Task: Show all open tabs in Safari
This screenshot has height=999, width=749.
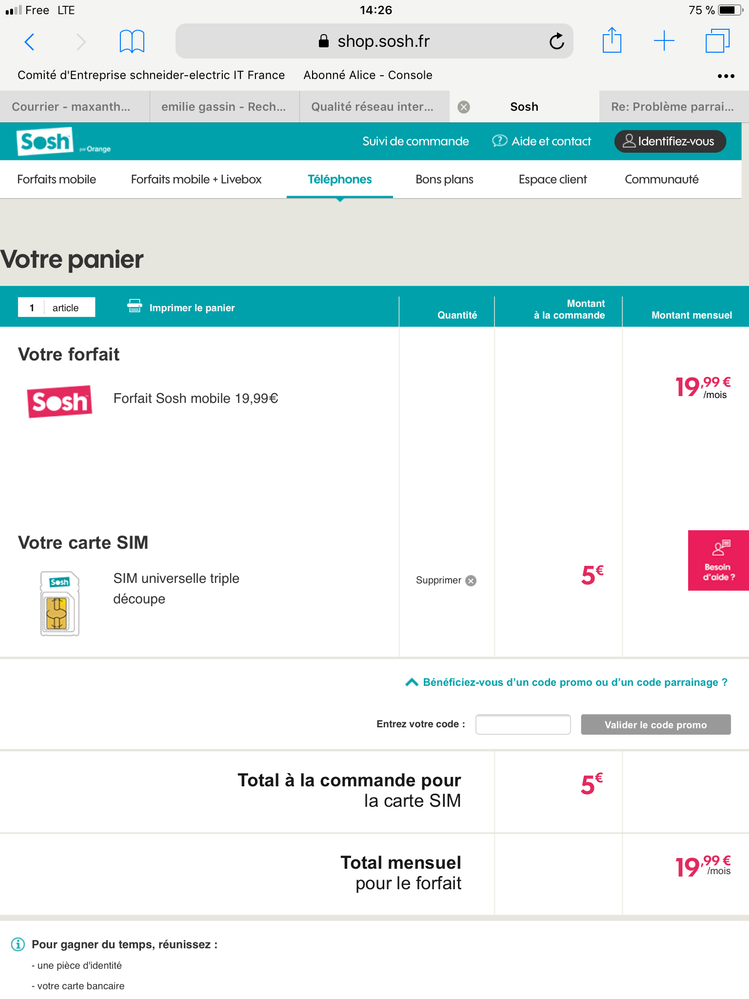Action: click(x=717, y=41)
